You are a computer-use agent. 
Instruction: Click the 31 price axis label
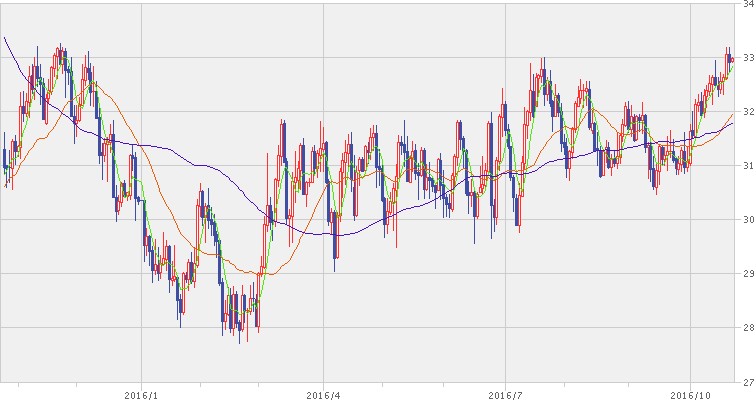(x=748, y=166)
